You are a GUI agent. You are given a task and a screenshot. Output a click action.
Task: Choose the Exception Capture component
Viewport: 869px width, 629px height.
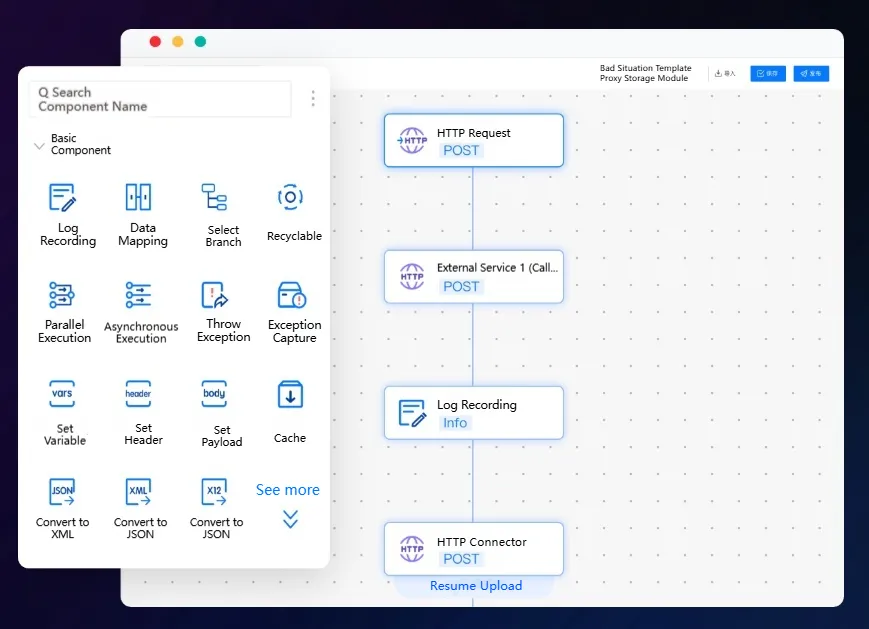point(294,313)
